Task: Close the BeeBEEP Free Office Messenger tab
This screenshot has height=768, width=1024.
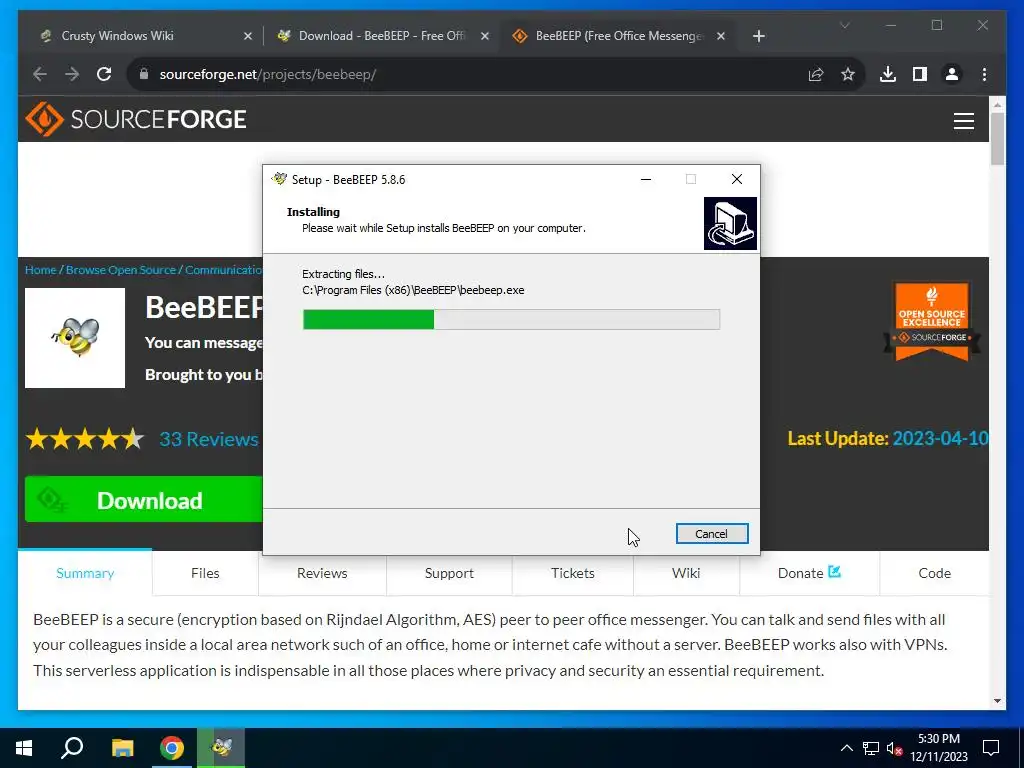Action: [x=720, y=36]
